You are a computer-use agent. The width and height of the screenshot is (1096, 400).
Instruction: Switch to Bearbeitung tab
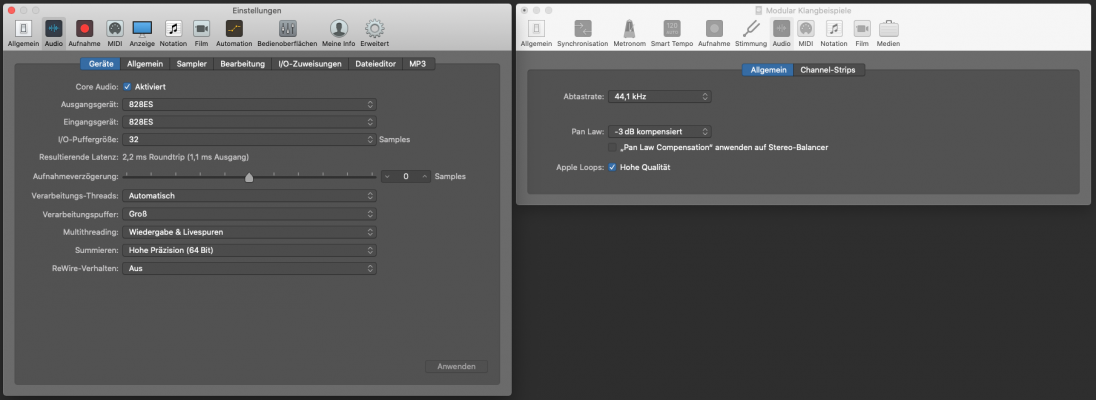243,64
